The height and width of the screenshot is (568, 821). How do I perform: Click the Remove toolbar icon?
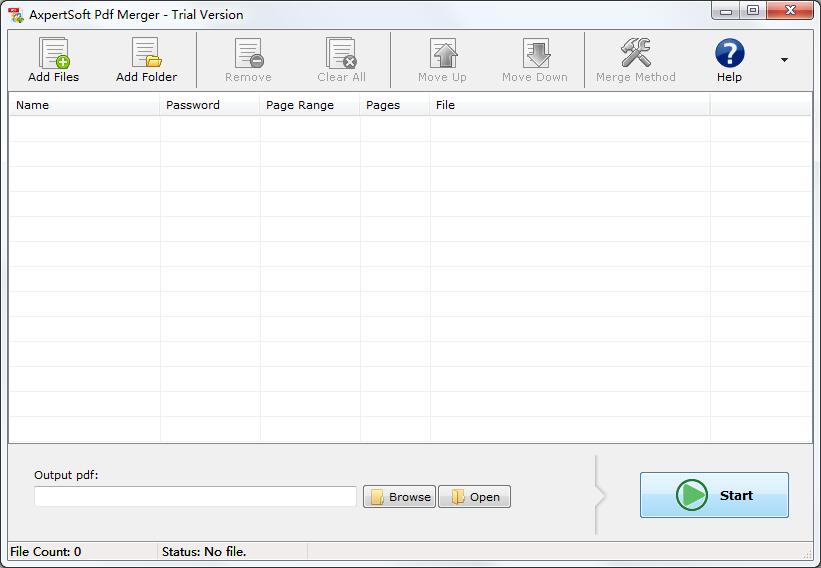(x=249, y=53)
